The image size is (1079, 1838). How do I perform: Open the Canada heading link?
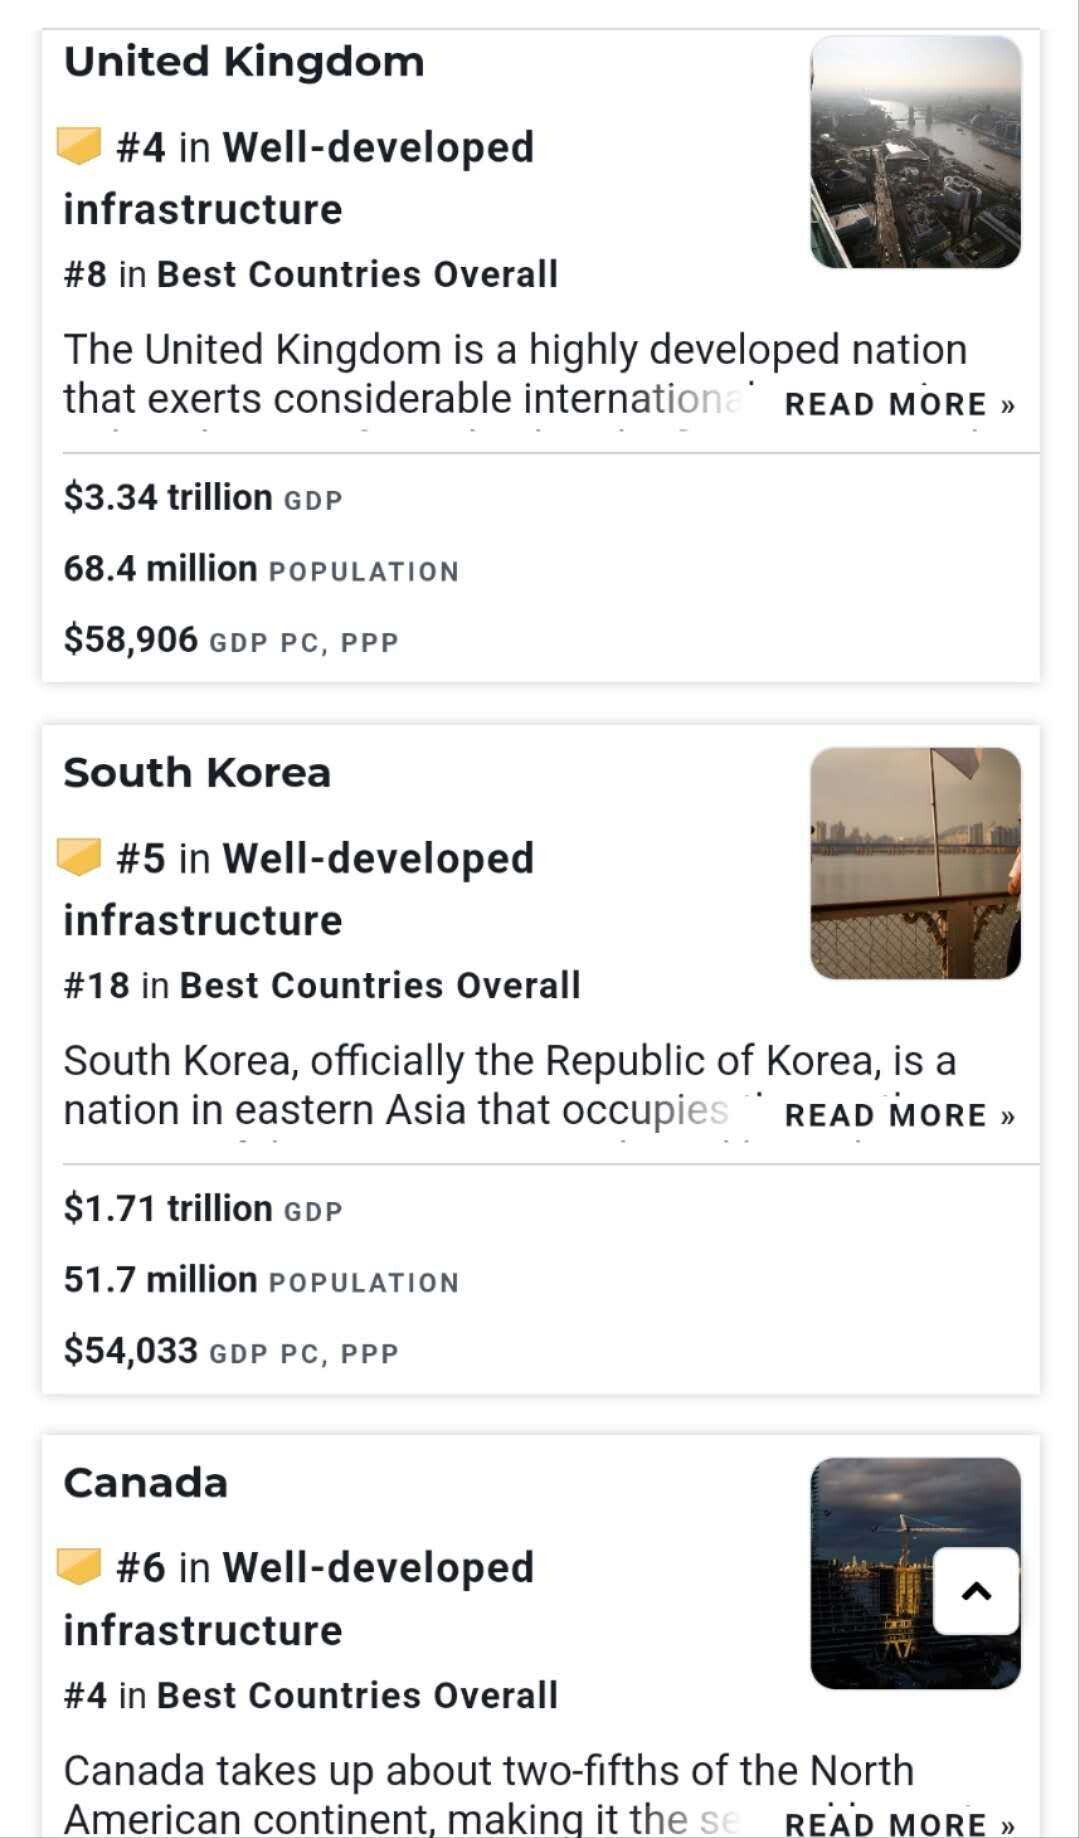pos(146,1483)
